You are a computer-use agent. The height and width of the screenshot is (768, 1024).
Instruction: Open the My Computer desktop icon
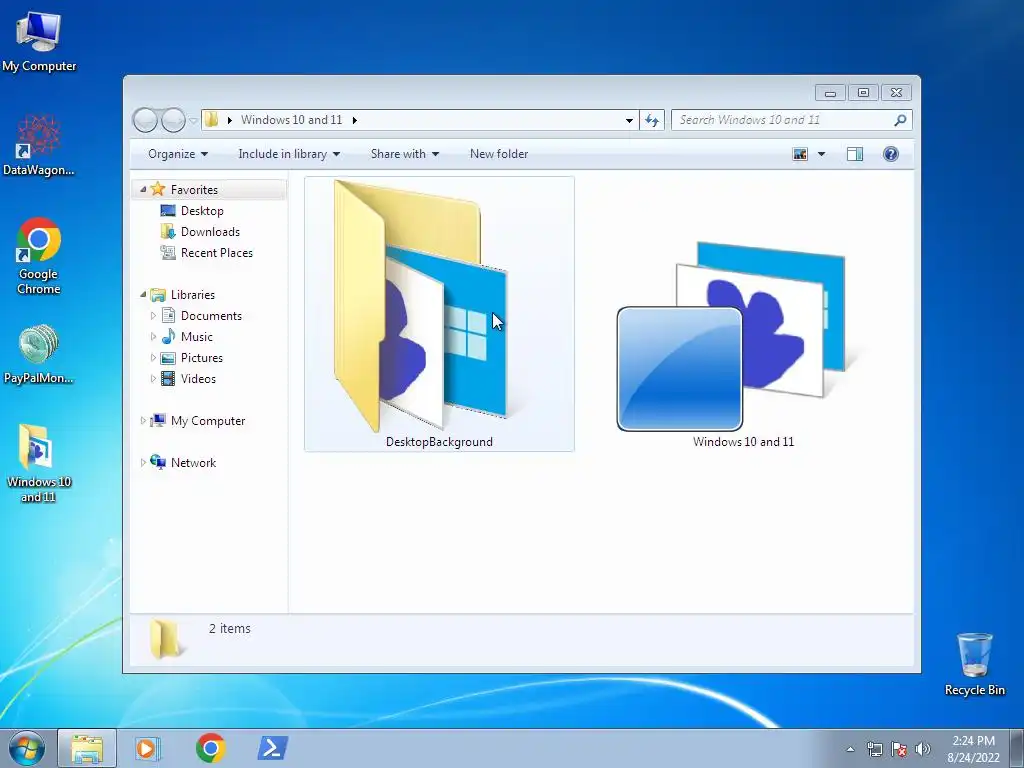tap(39, 41)
